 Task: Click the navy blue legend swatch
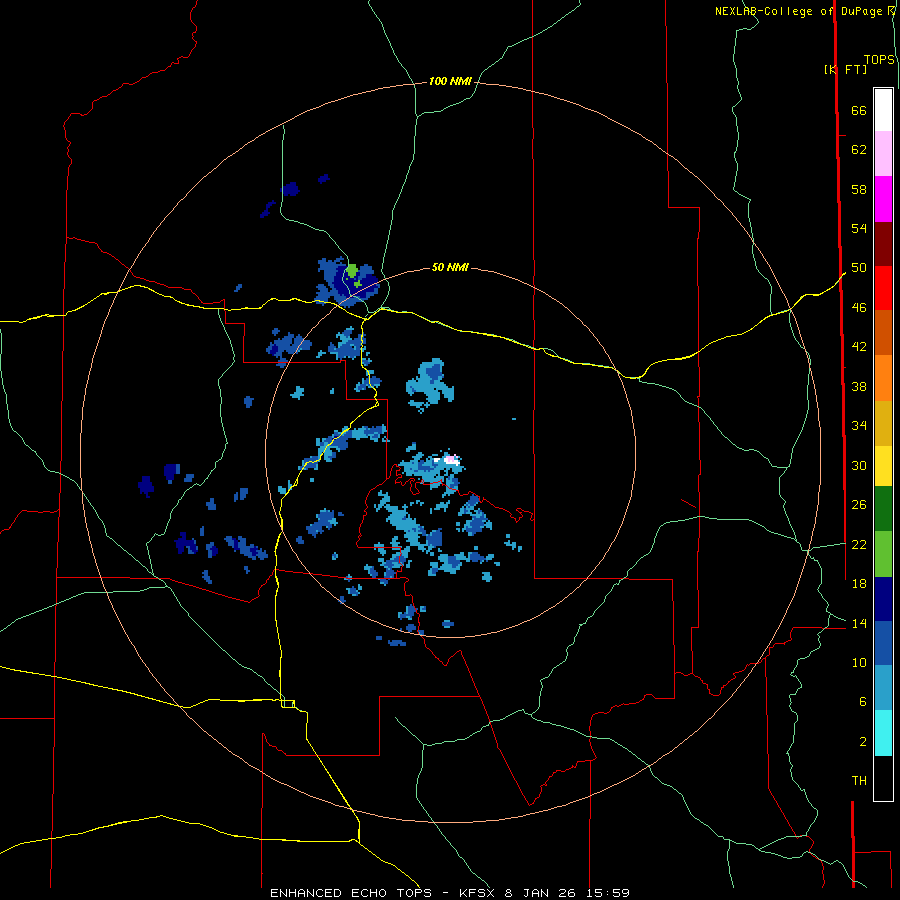pos(883,599)
